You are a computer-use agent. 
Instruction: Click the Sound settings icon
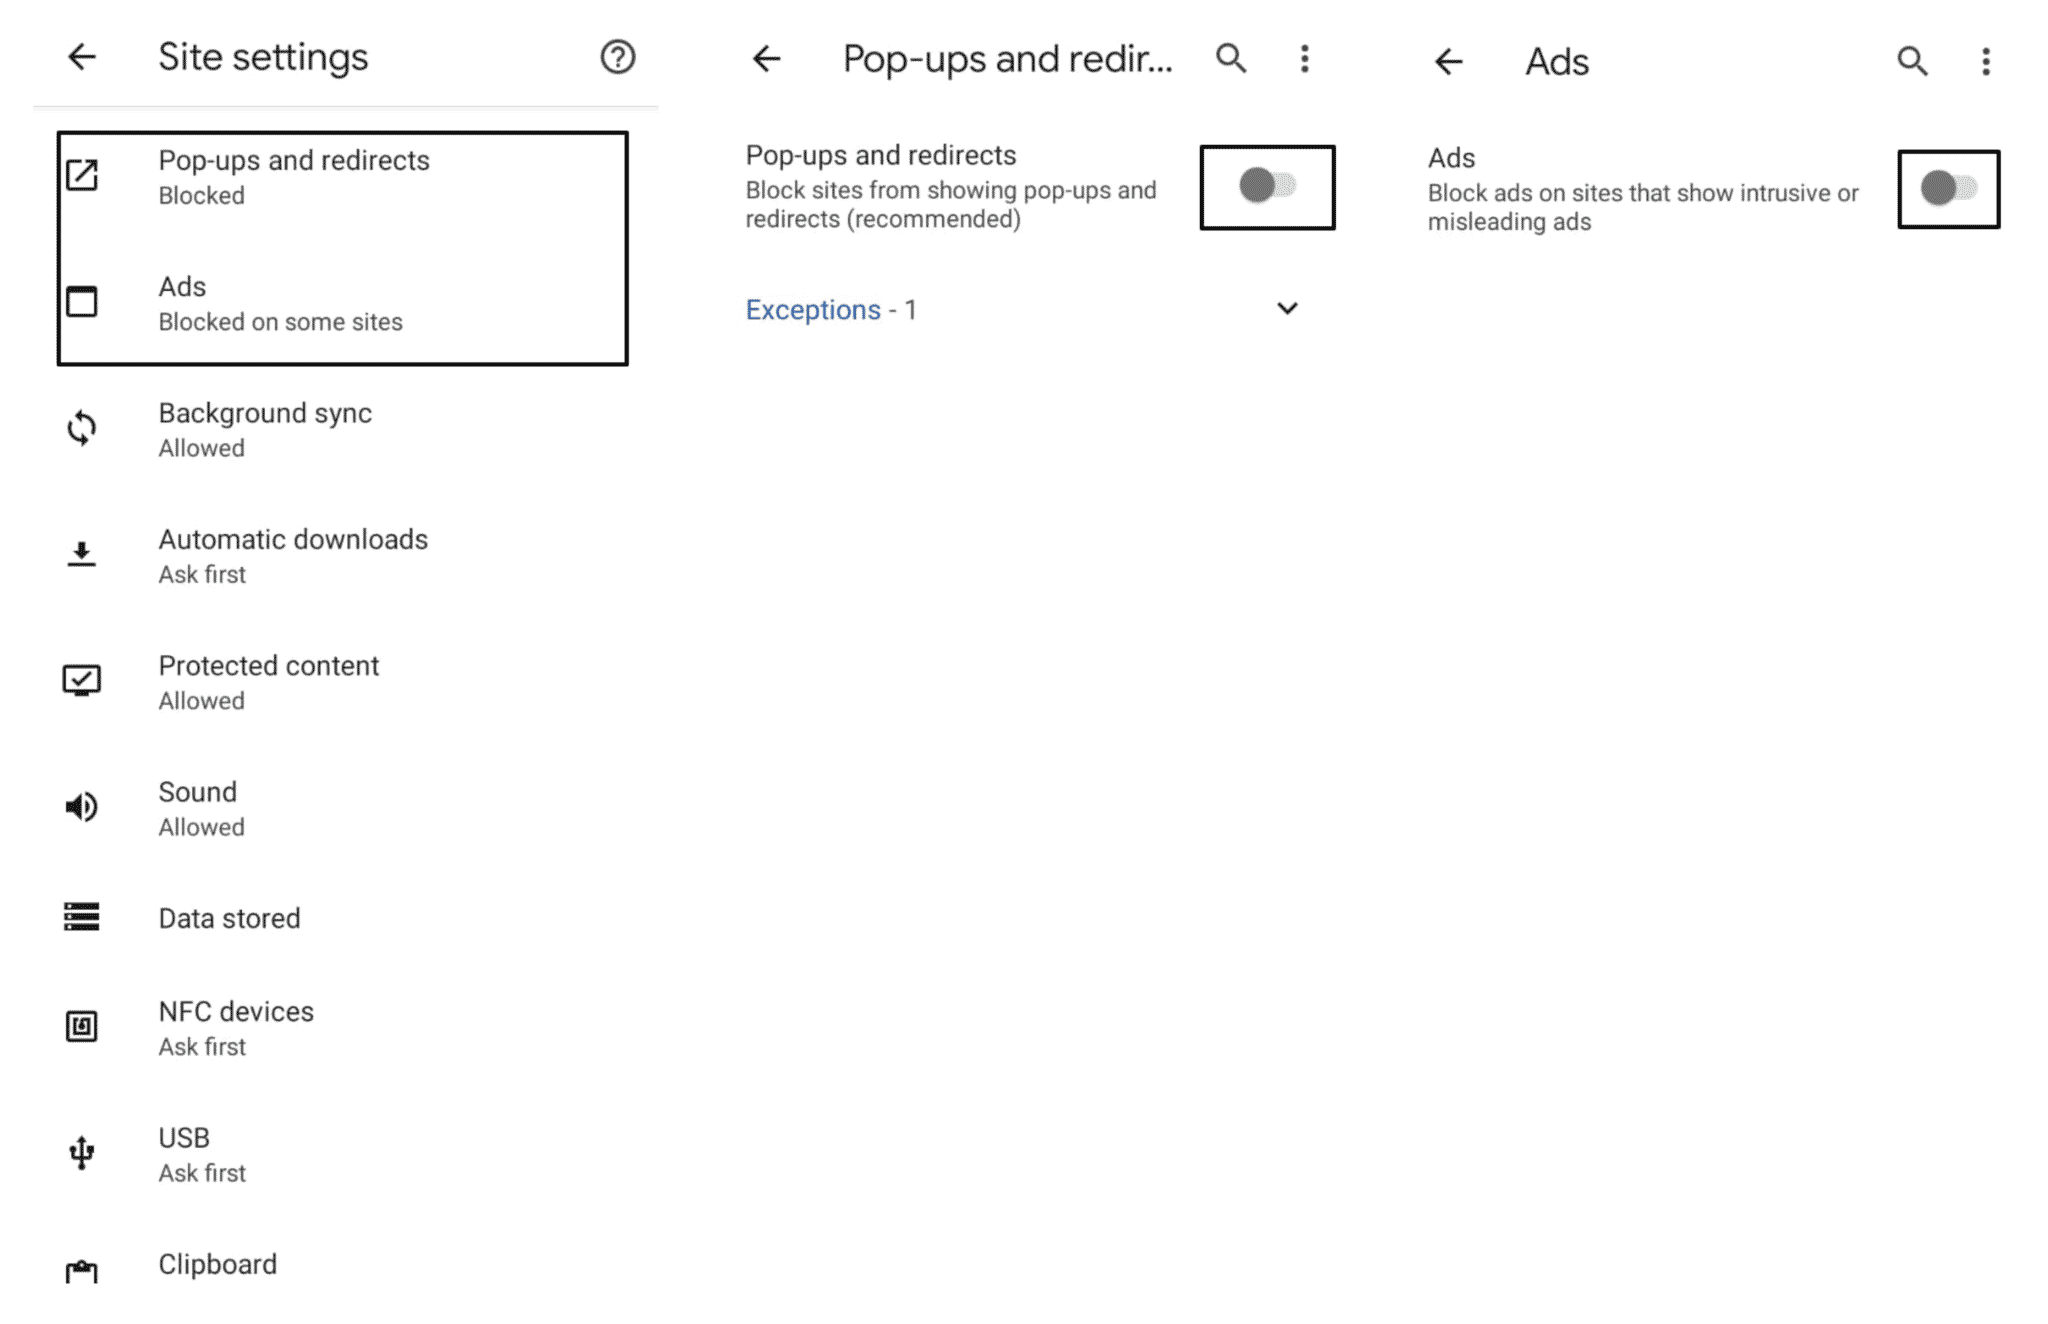81,808
